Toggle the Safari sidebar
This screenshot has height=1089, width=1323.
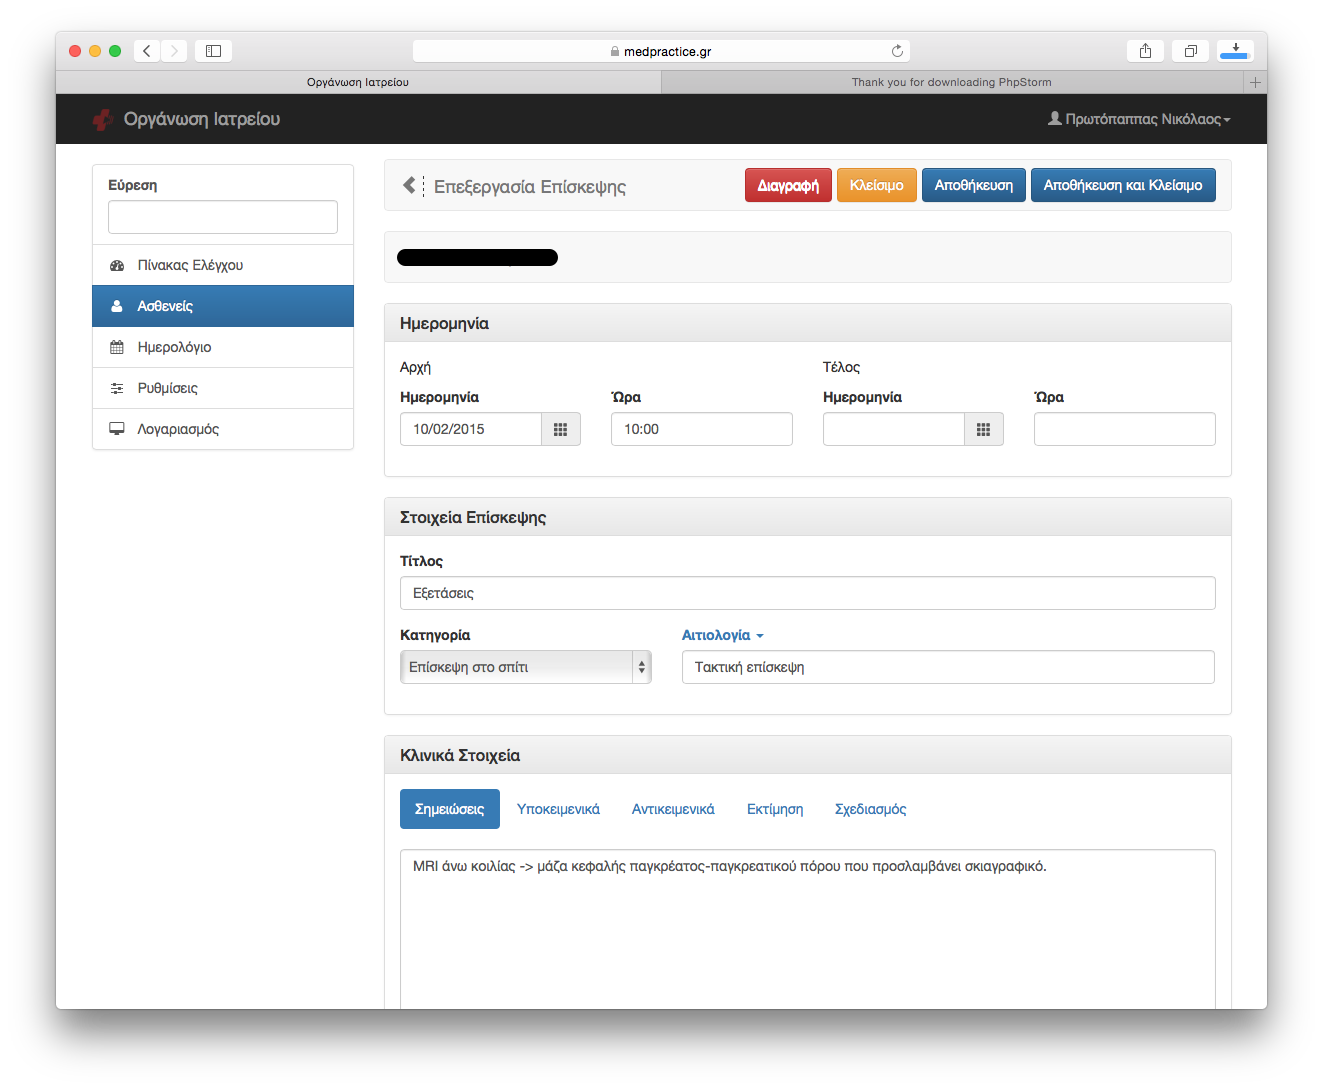(213, 51)
